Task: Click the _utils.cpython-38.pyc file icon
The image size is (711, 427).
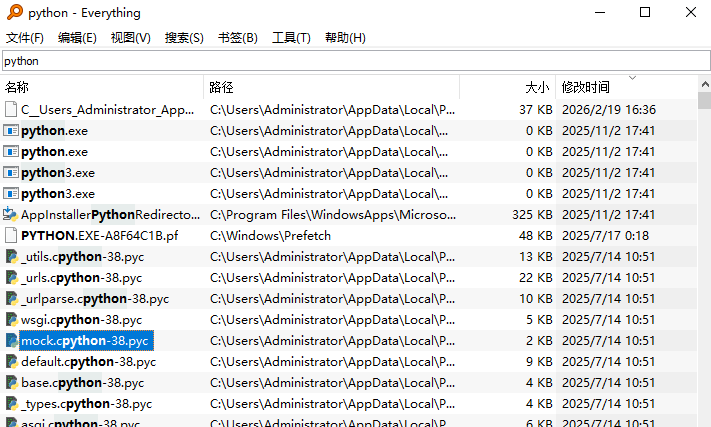Action: point(11,257)
